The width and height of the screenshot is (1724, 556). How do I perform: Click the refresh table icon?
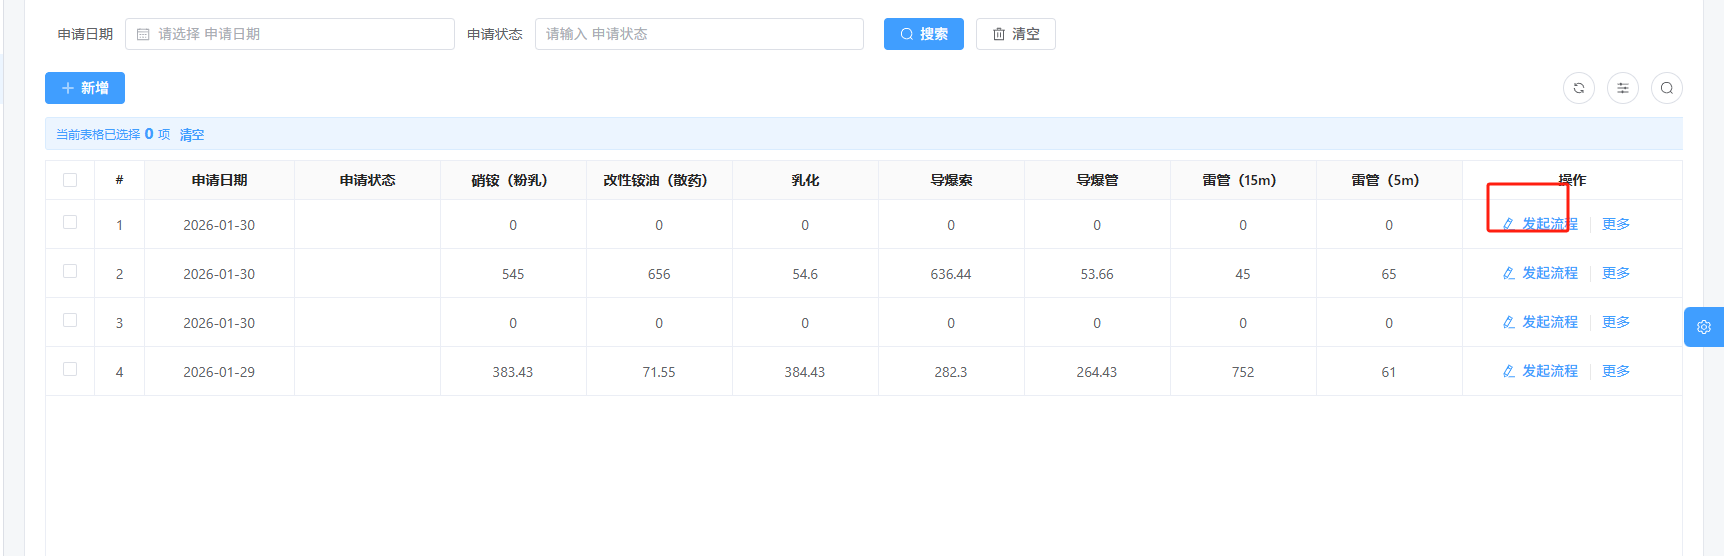1578,88
